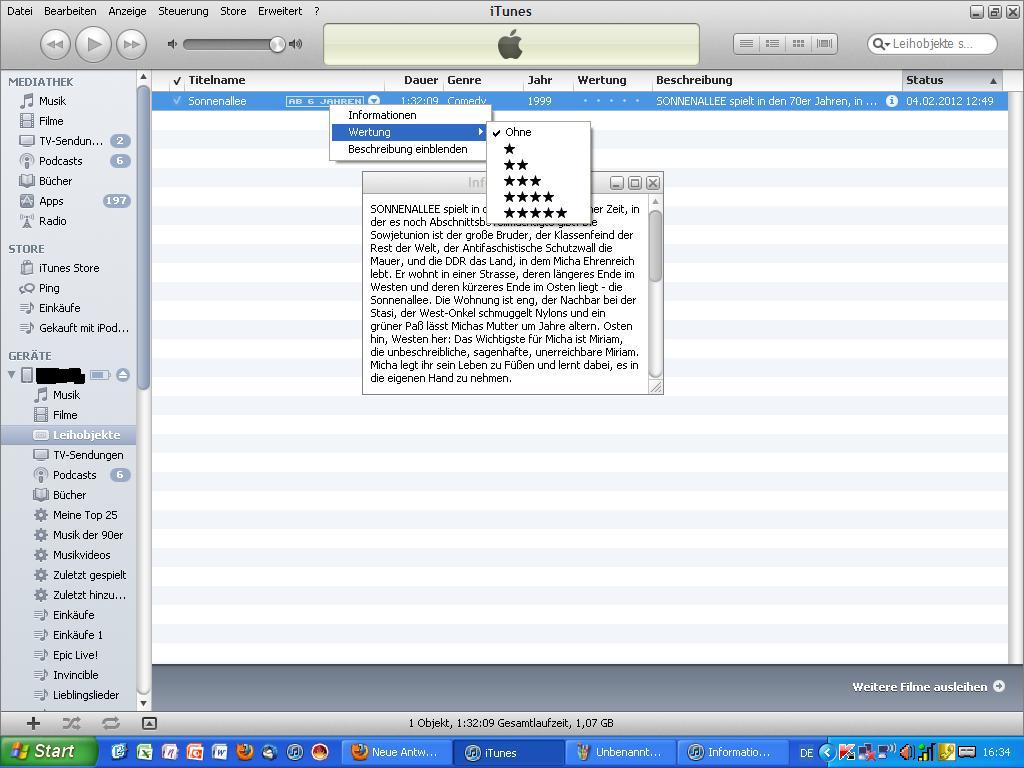
Task: Click the loud speaker icon right of volume
Action: point(296,44)
